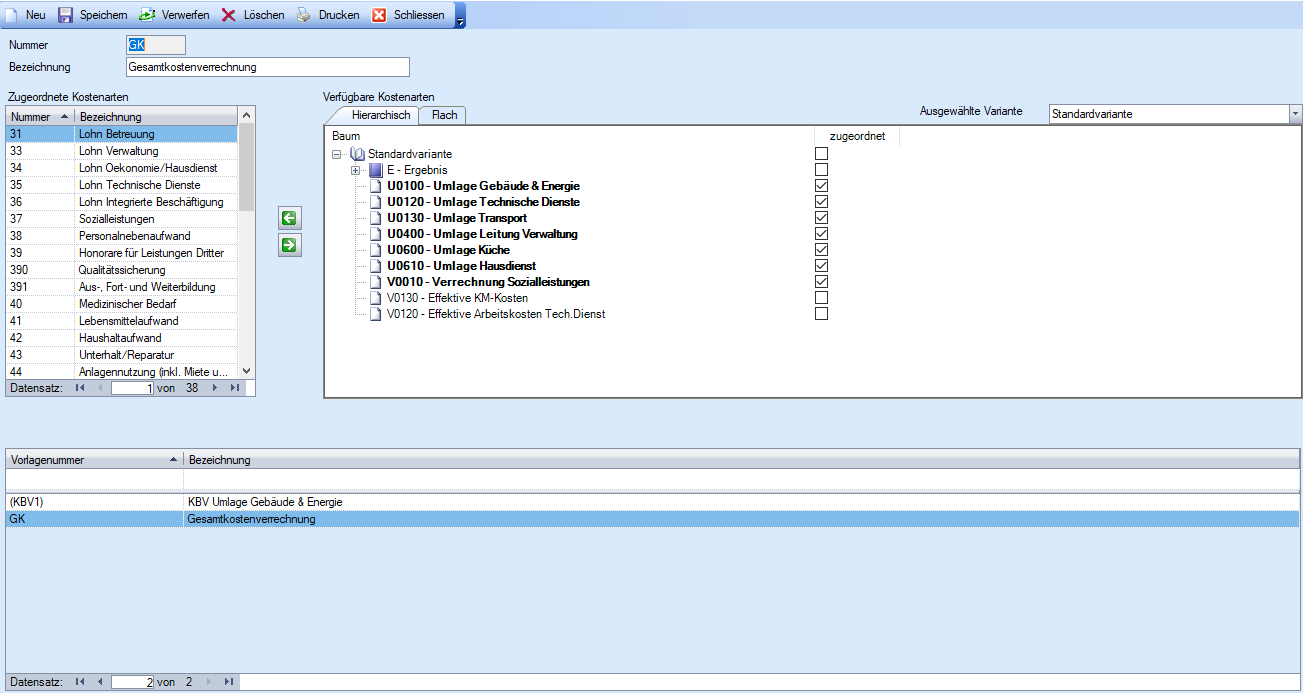Select row 41 Lebensmittelaufwand
The width and height of the screenshot is (1303, 693).
pyautogui.click(x=122, y=321)
